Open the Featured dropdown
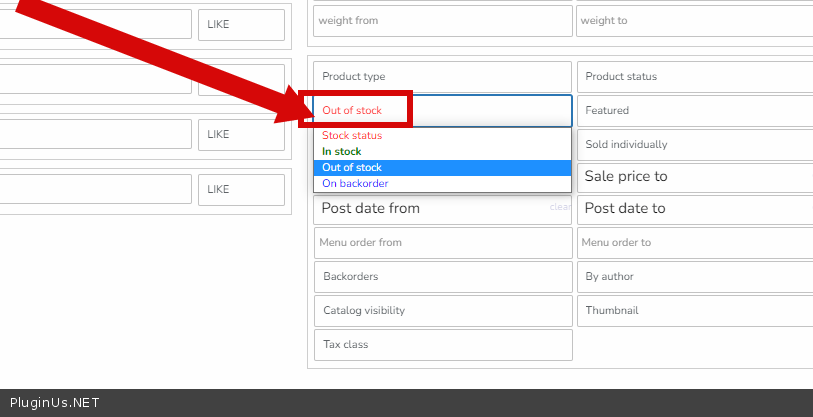The width and height of the screenshot is (813, 417). [x=694, y=111]
